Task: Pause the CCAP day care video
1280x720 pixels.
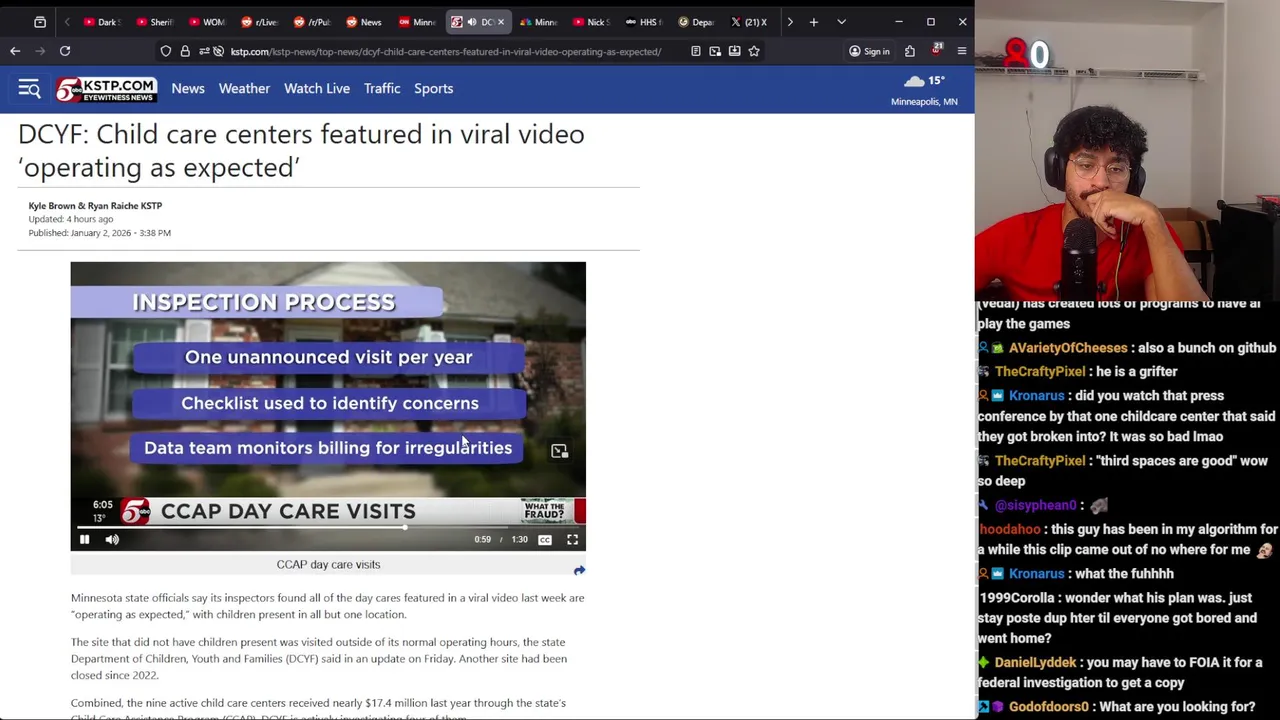Action: click(x=84, y=540)
